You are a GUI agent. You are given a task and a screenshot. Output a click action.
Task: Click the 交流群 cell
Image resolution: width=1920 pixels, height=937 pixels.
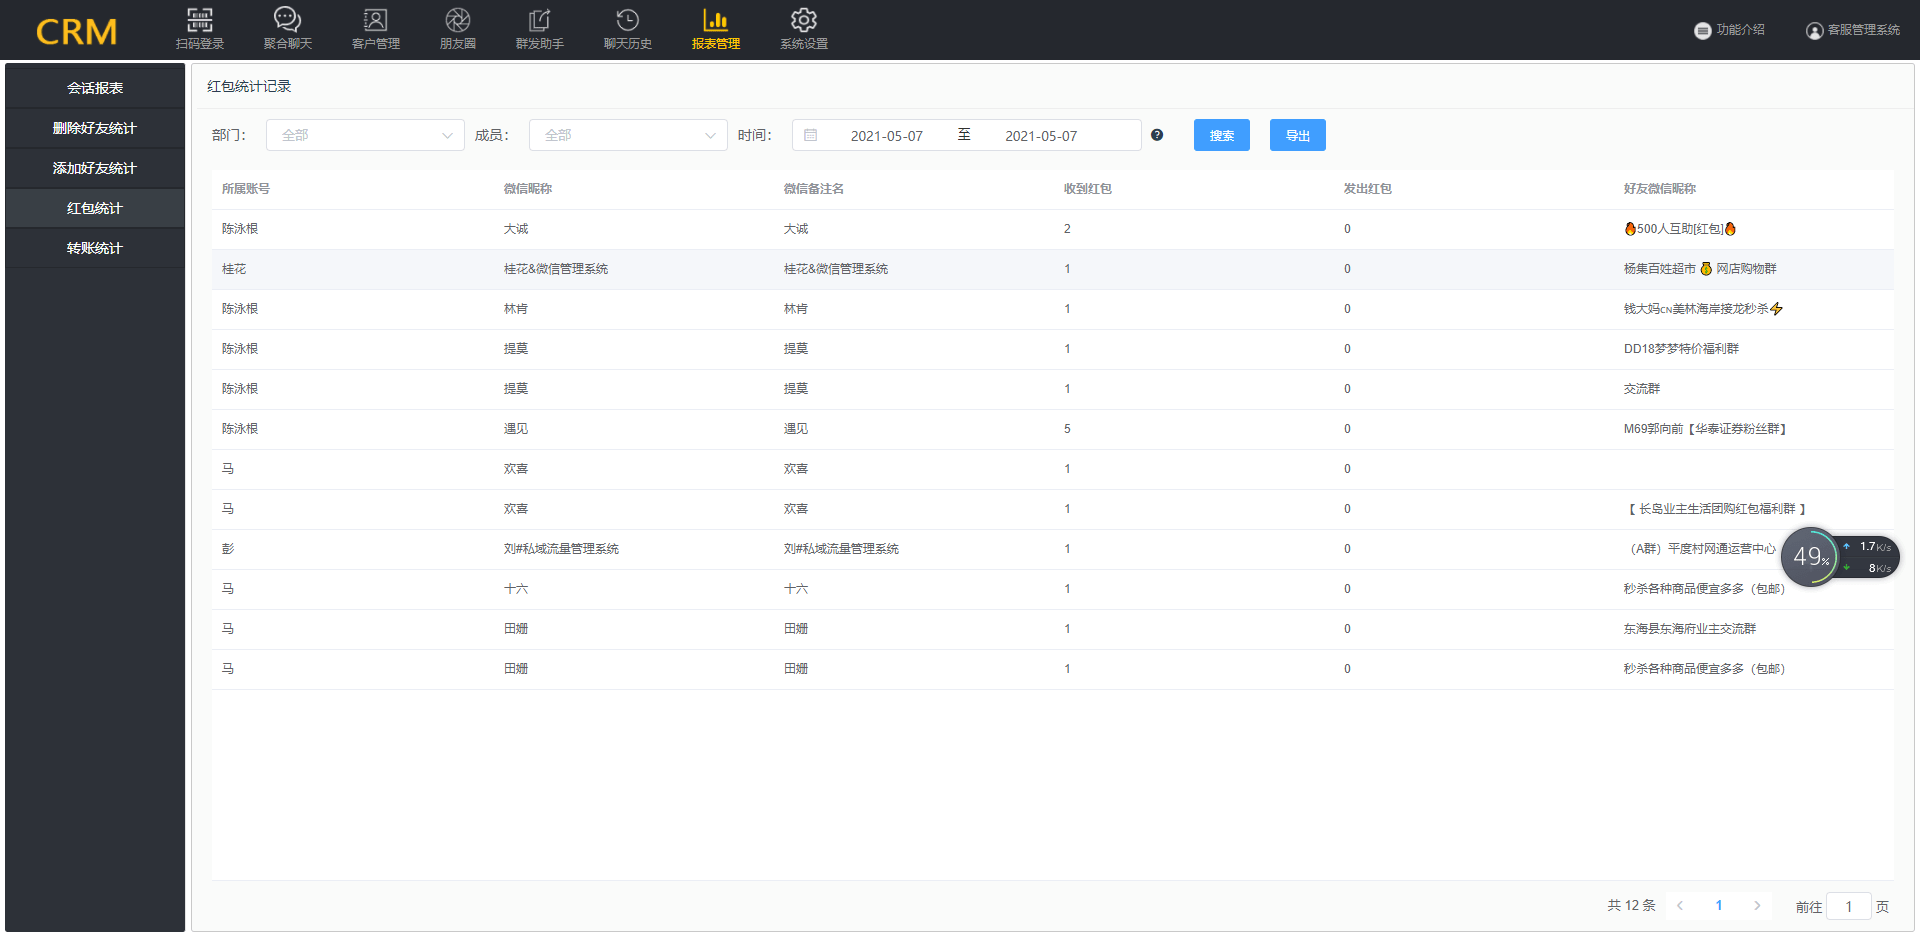click(1642, 389)
